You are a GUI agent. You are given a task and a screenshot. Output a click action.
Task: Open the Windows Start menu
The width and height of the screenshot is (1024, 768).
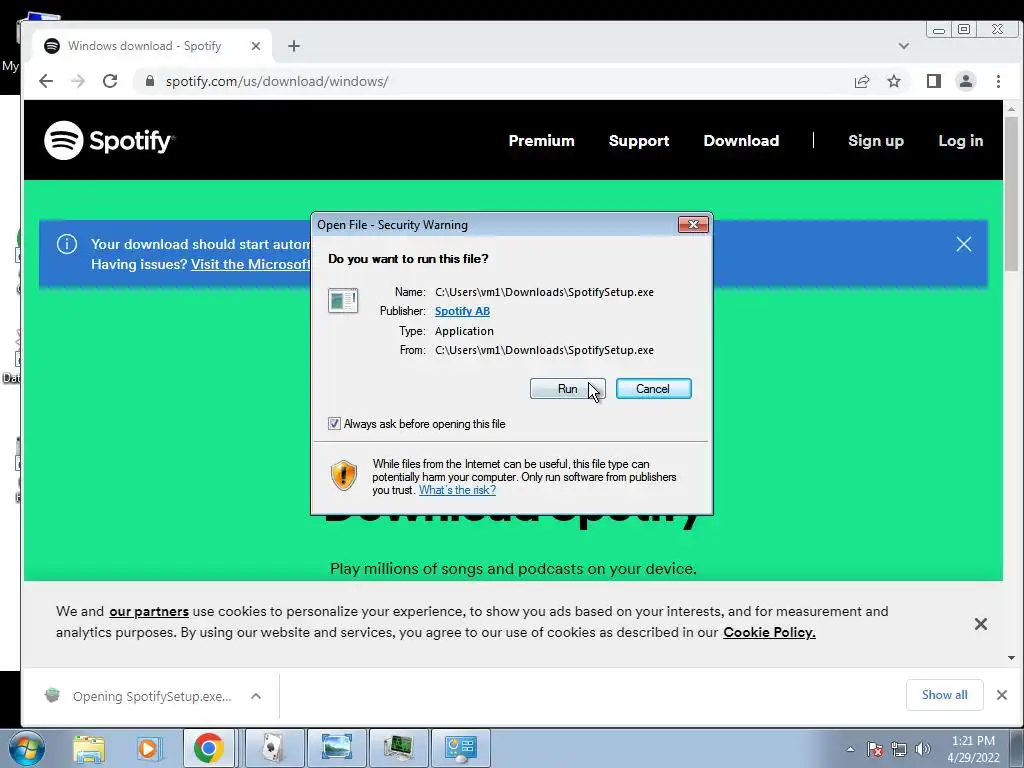pyautogui.click(x=26, y=748)
